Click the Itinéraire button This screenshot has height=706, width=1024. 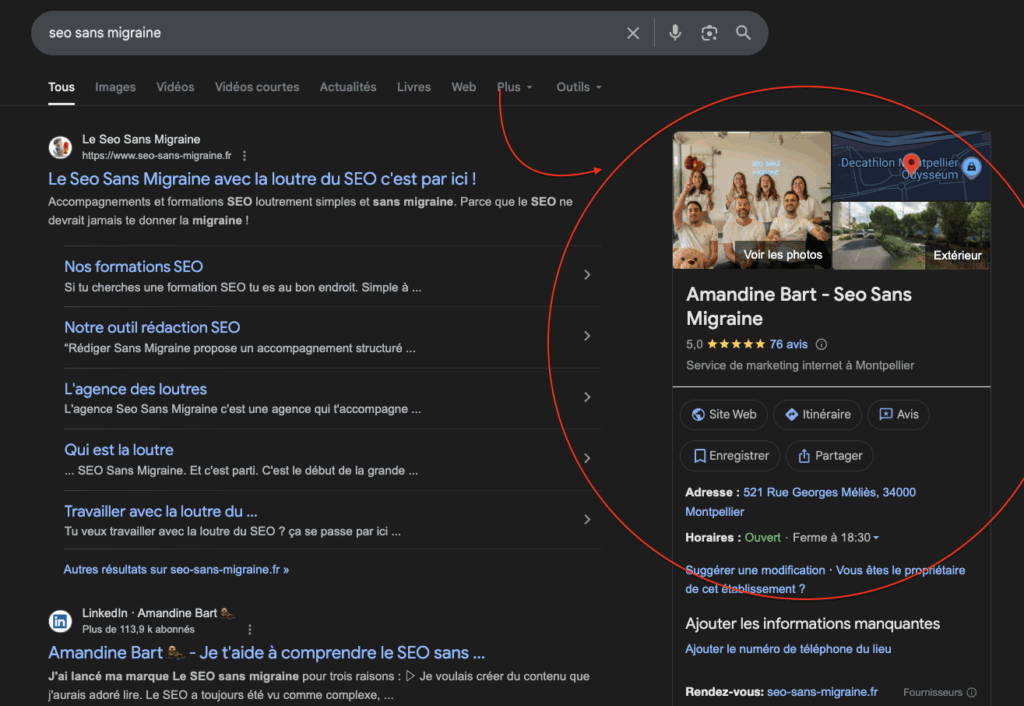(817, 414)
